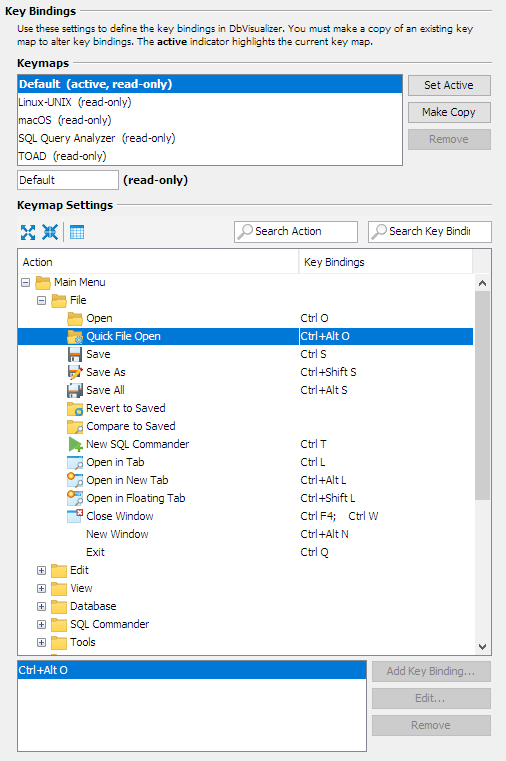
Task: Click the New SQL Commander play icon
Action: coord(75,445)
